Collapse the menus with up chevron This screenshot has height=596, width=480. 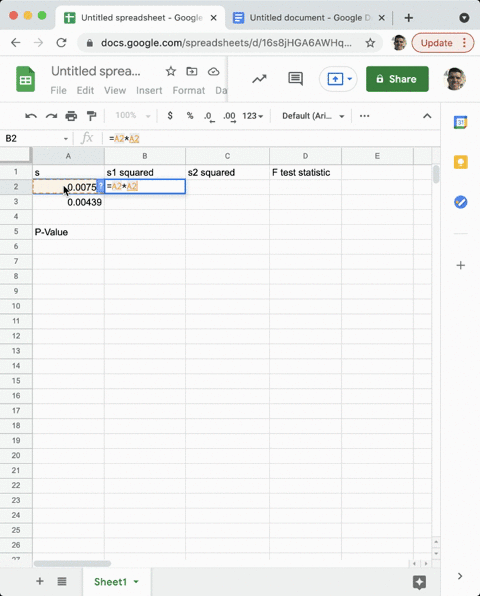click(427, 116)
